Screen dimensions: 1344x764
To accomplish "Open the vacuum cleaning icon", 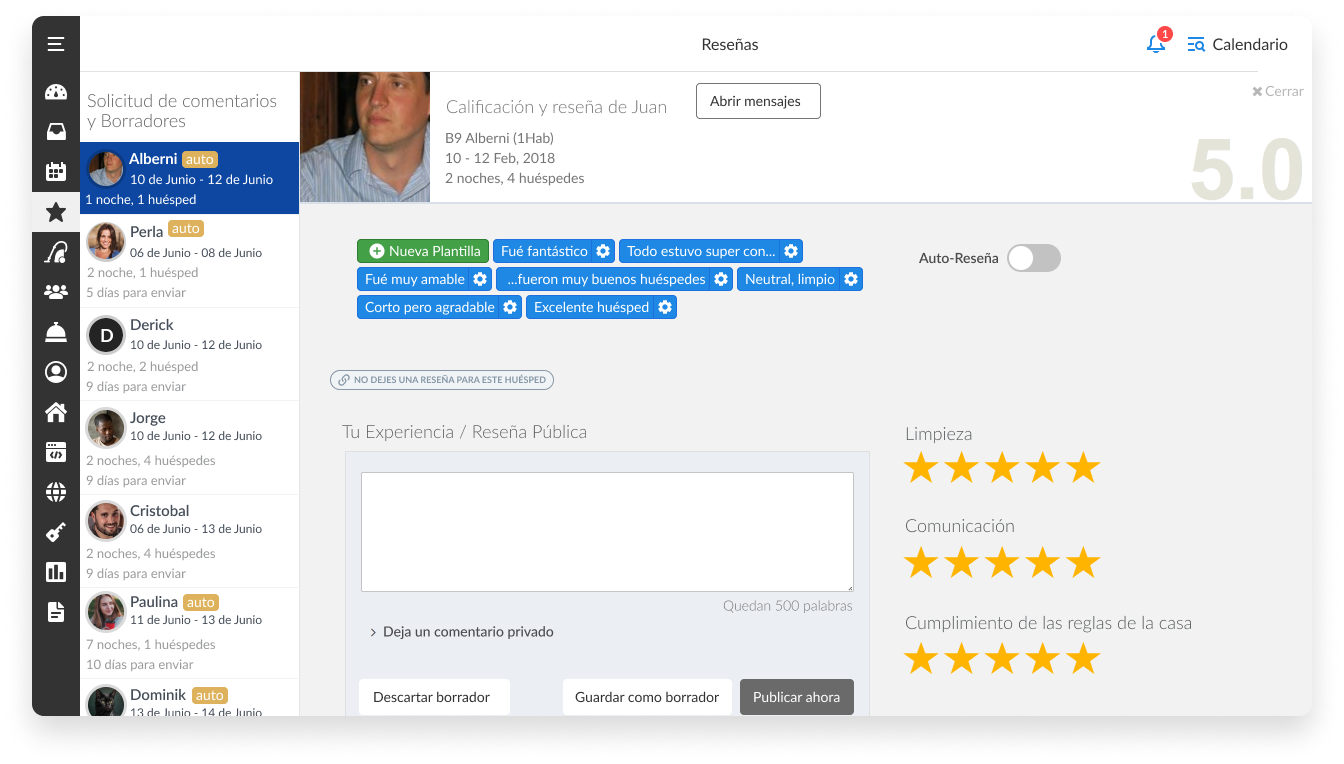I will [x=56, y=251].
